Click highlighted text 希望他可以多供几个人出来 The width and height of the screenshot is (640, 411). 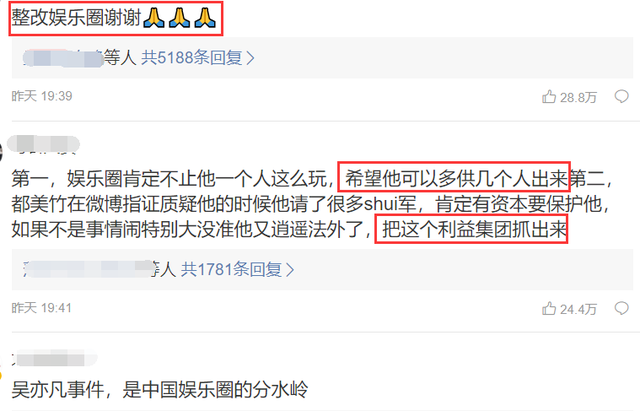[x=456, y=178]
